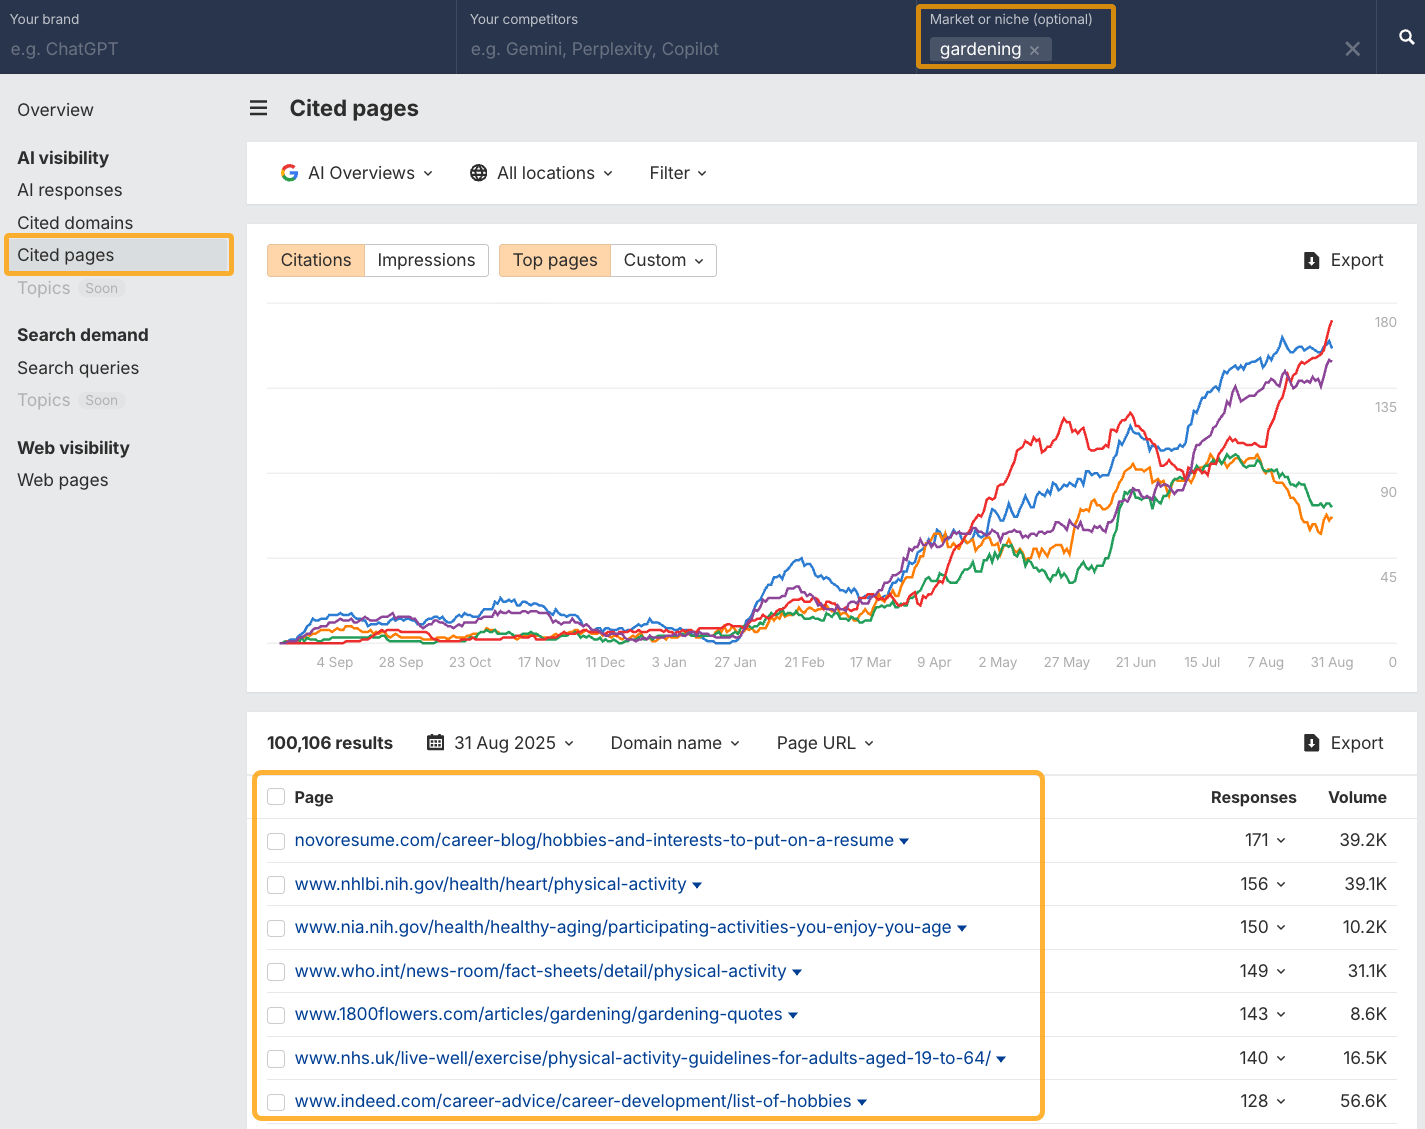1425x1129 pixels.
Task: Click the globe icon in All locations selector
Action: (478, 172)
